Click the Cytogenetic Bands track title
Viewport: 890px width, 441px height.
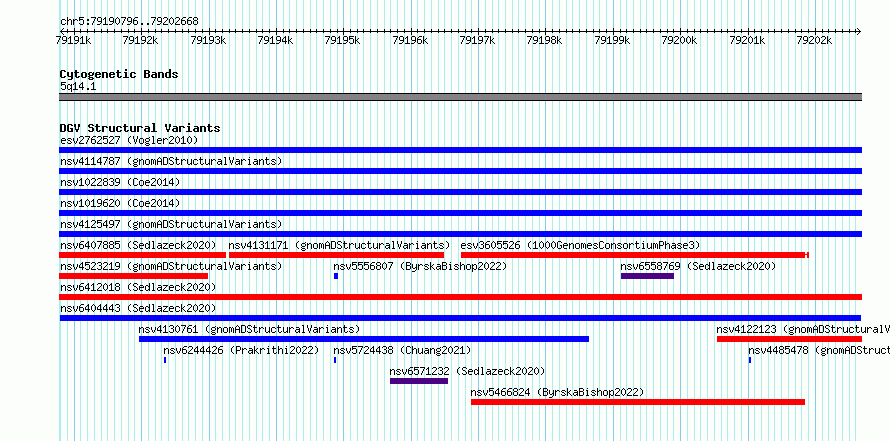click(119, 74)
